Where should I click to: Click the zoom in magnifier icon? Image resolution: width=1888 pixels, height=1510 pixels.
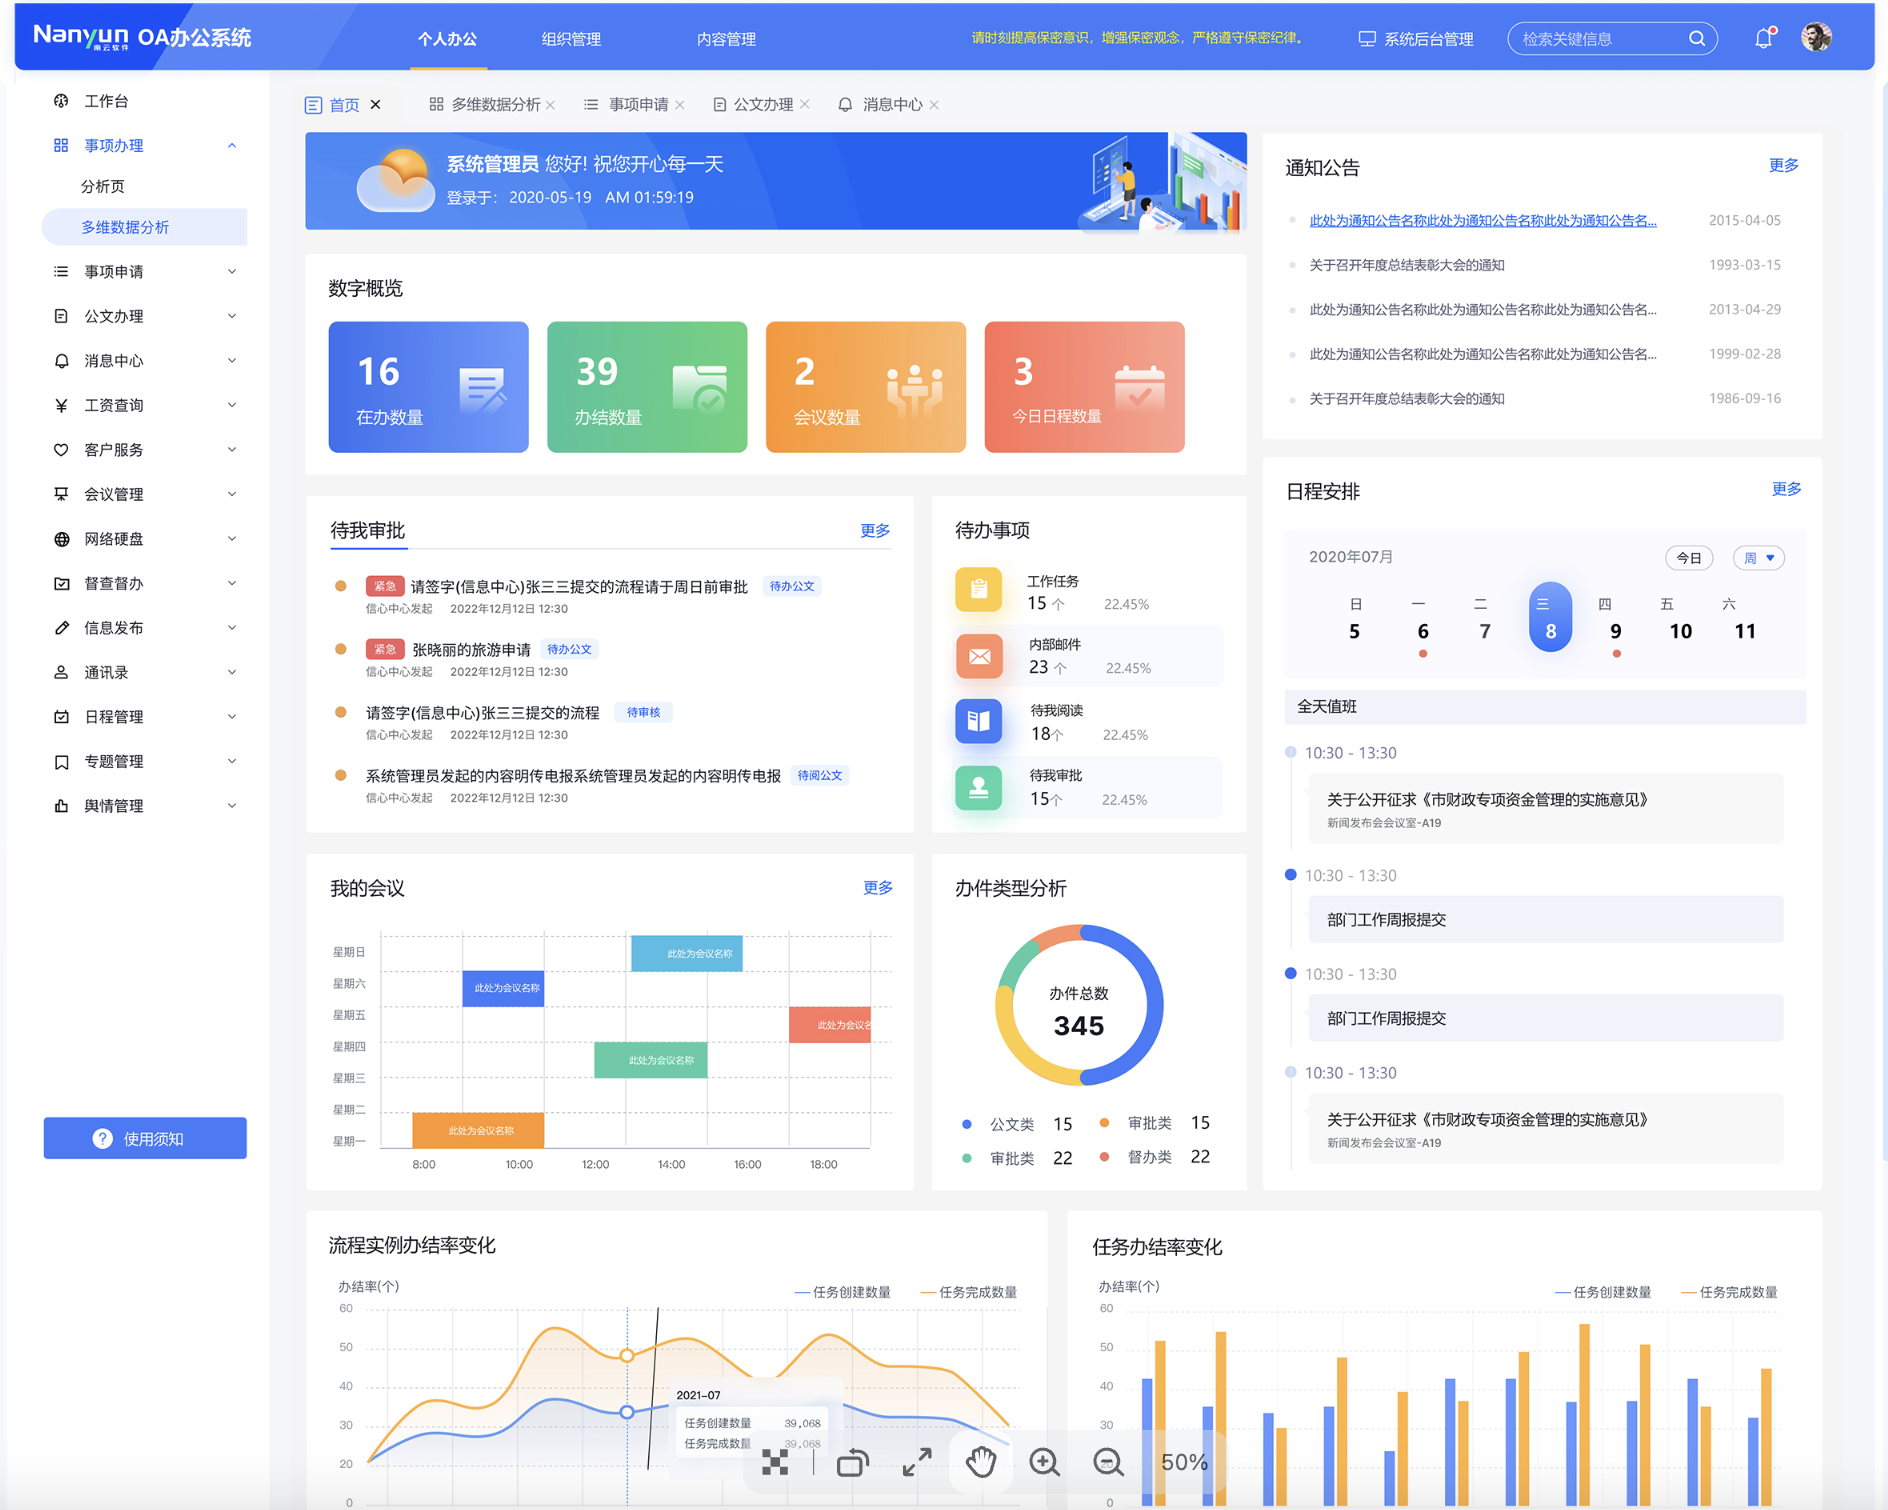pyautogui.click(x=1044, y=1462)
